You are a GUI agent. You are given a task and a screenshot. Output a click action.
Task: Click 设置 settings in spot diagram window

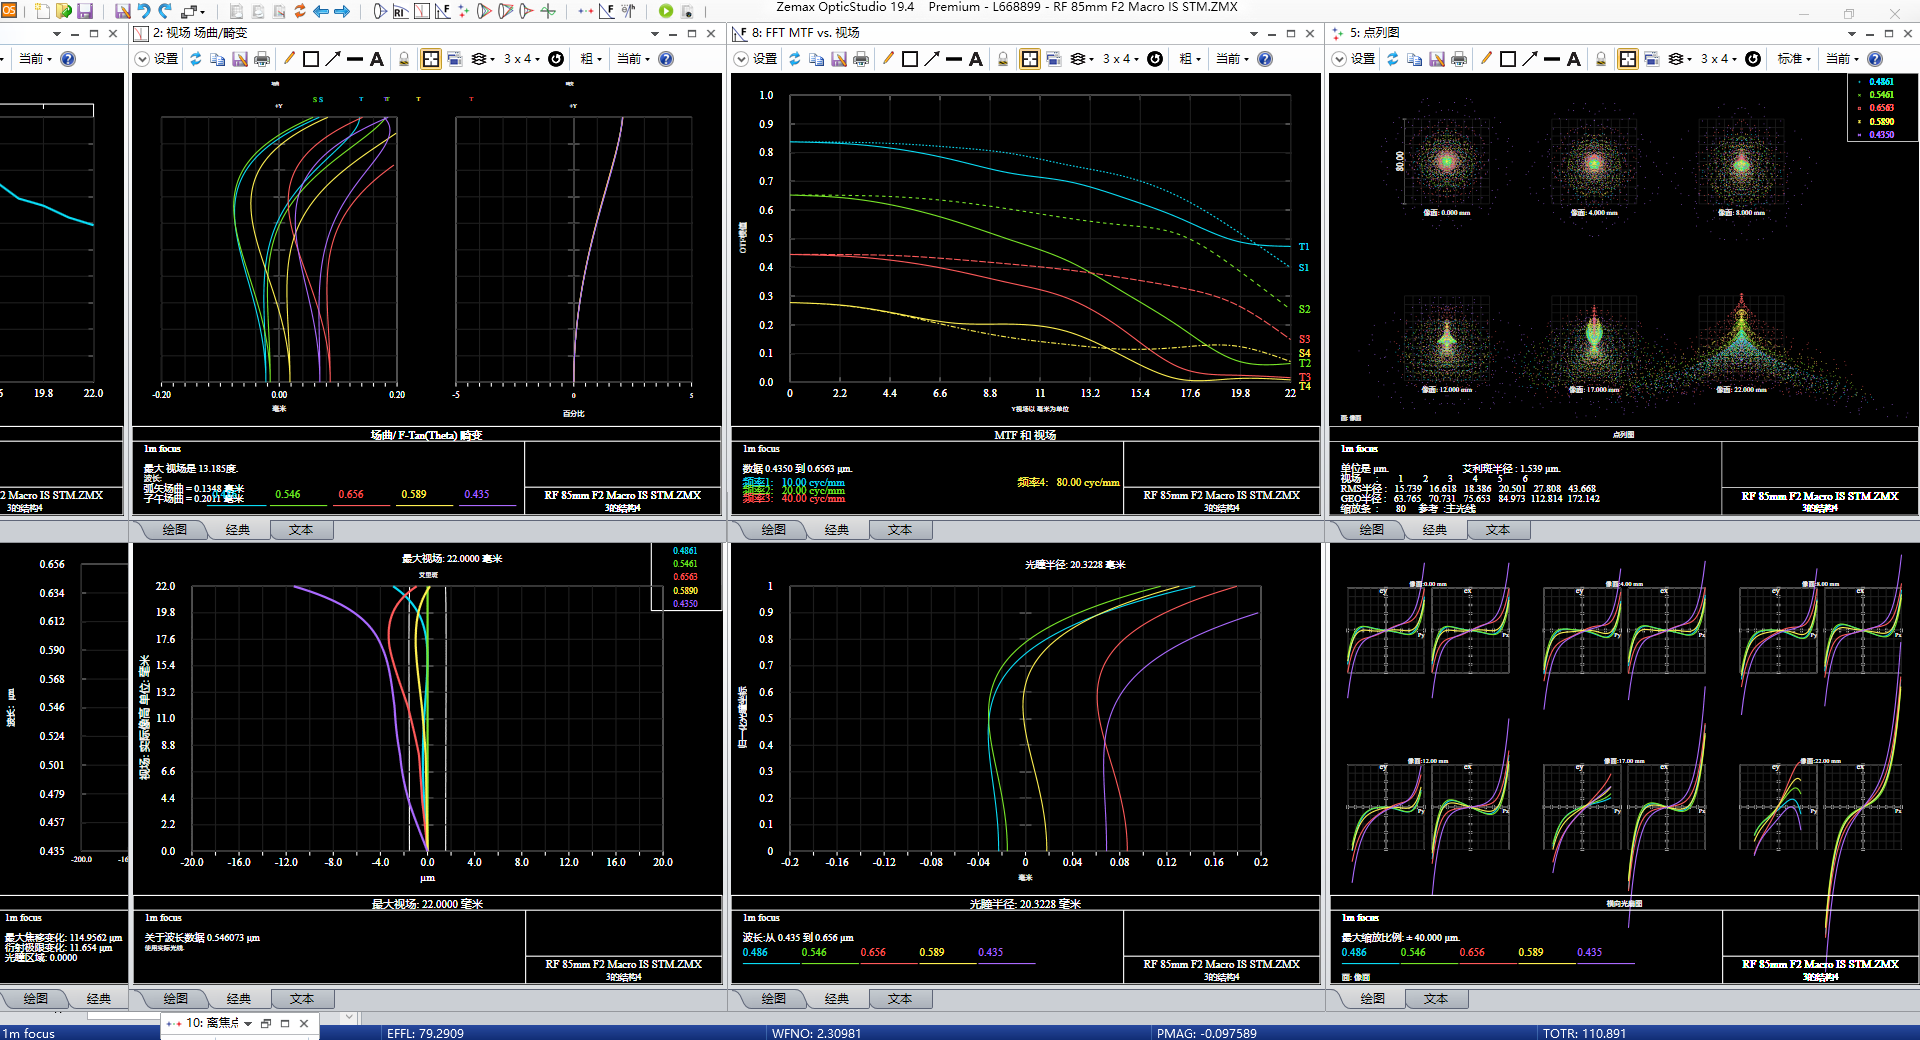1363,59
